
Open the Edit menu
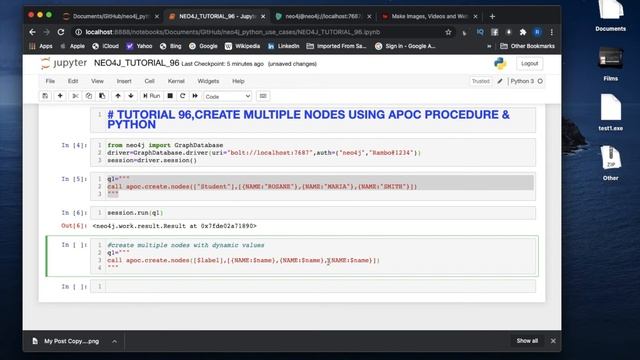point(73,81)
